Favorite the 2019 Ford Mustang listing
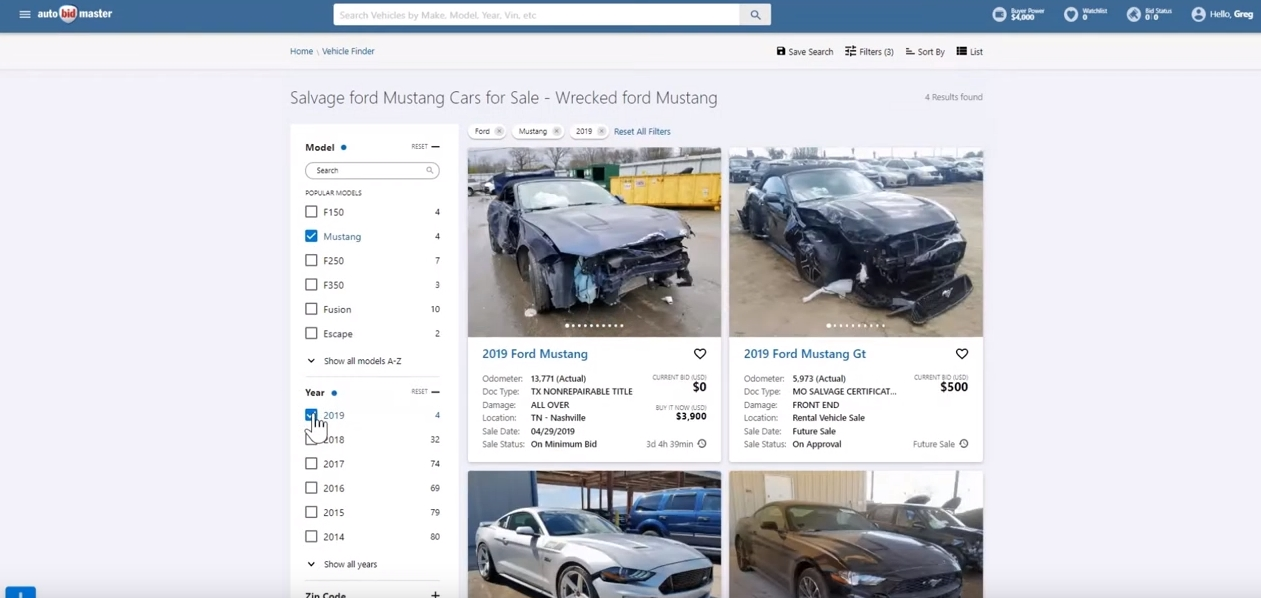 (x=700, y=354)
